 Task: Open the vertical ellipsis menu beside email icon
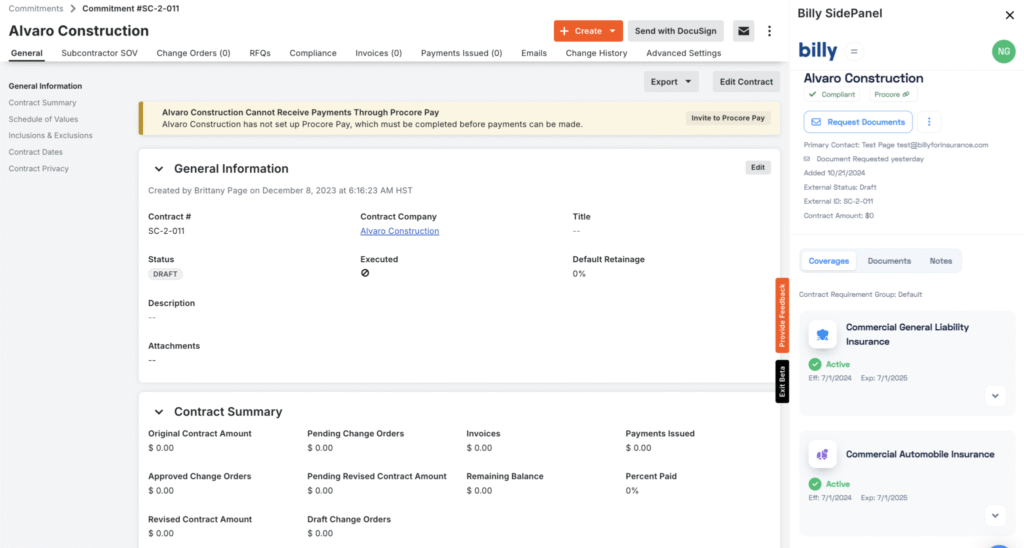tap(769, 31)
